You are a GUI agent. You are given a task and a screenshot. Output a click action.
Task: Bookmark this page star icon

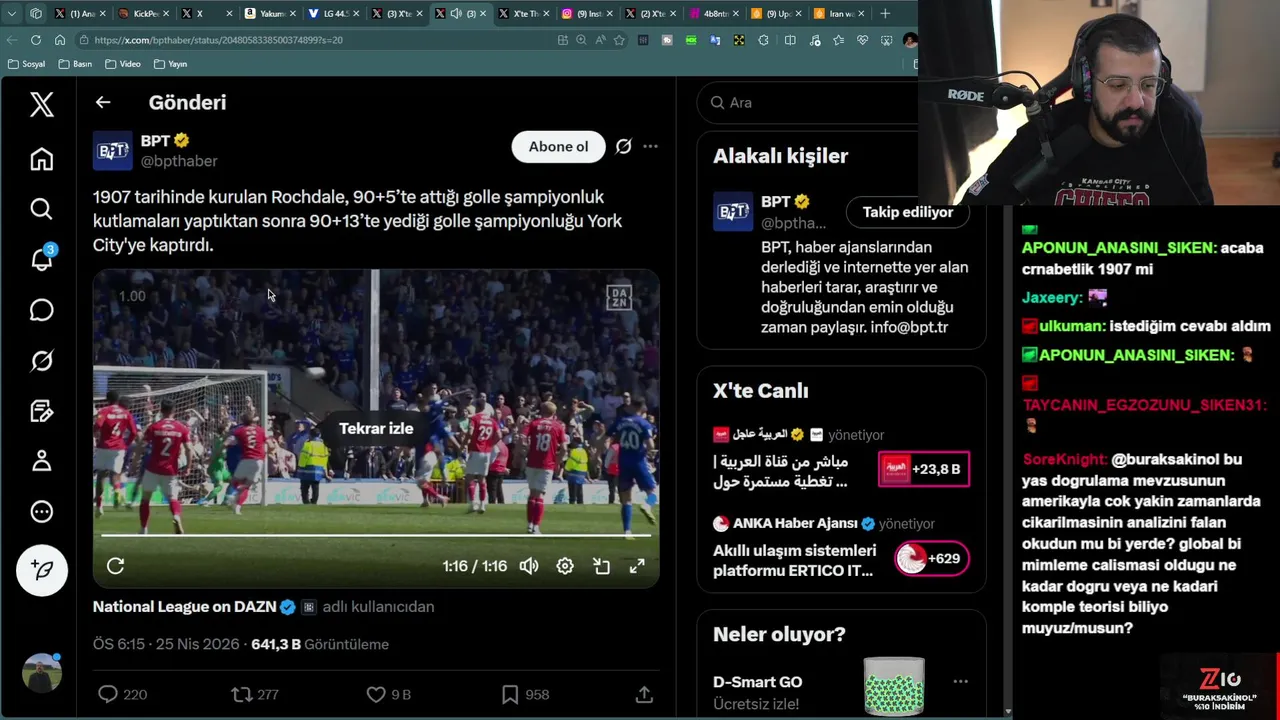click(619, 40)
